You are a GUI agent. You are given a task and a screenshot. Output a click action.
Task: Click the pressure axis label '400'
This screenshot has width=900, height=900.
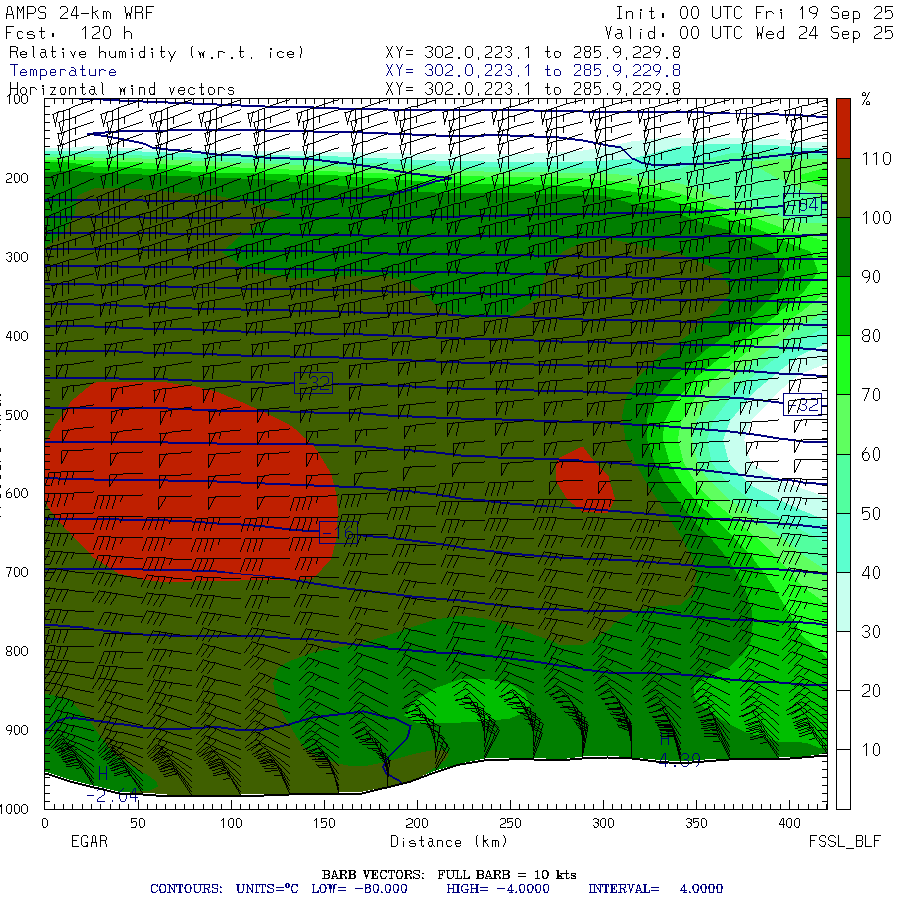(17, 336)
